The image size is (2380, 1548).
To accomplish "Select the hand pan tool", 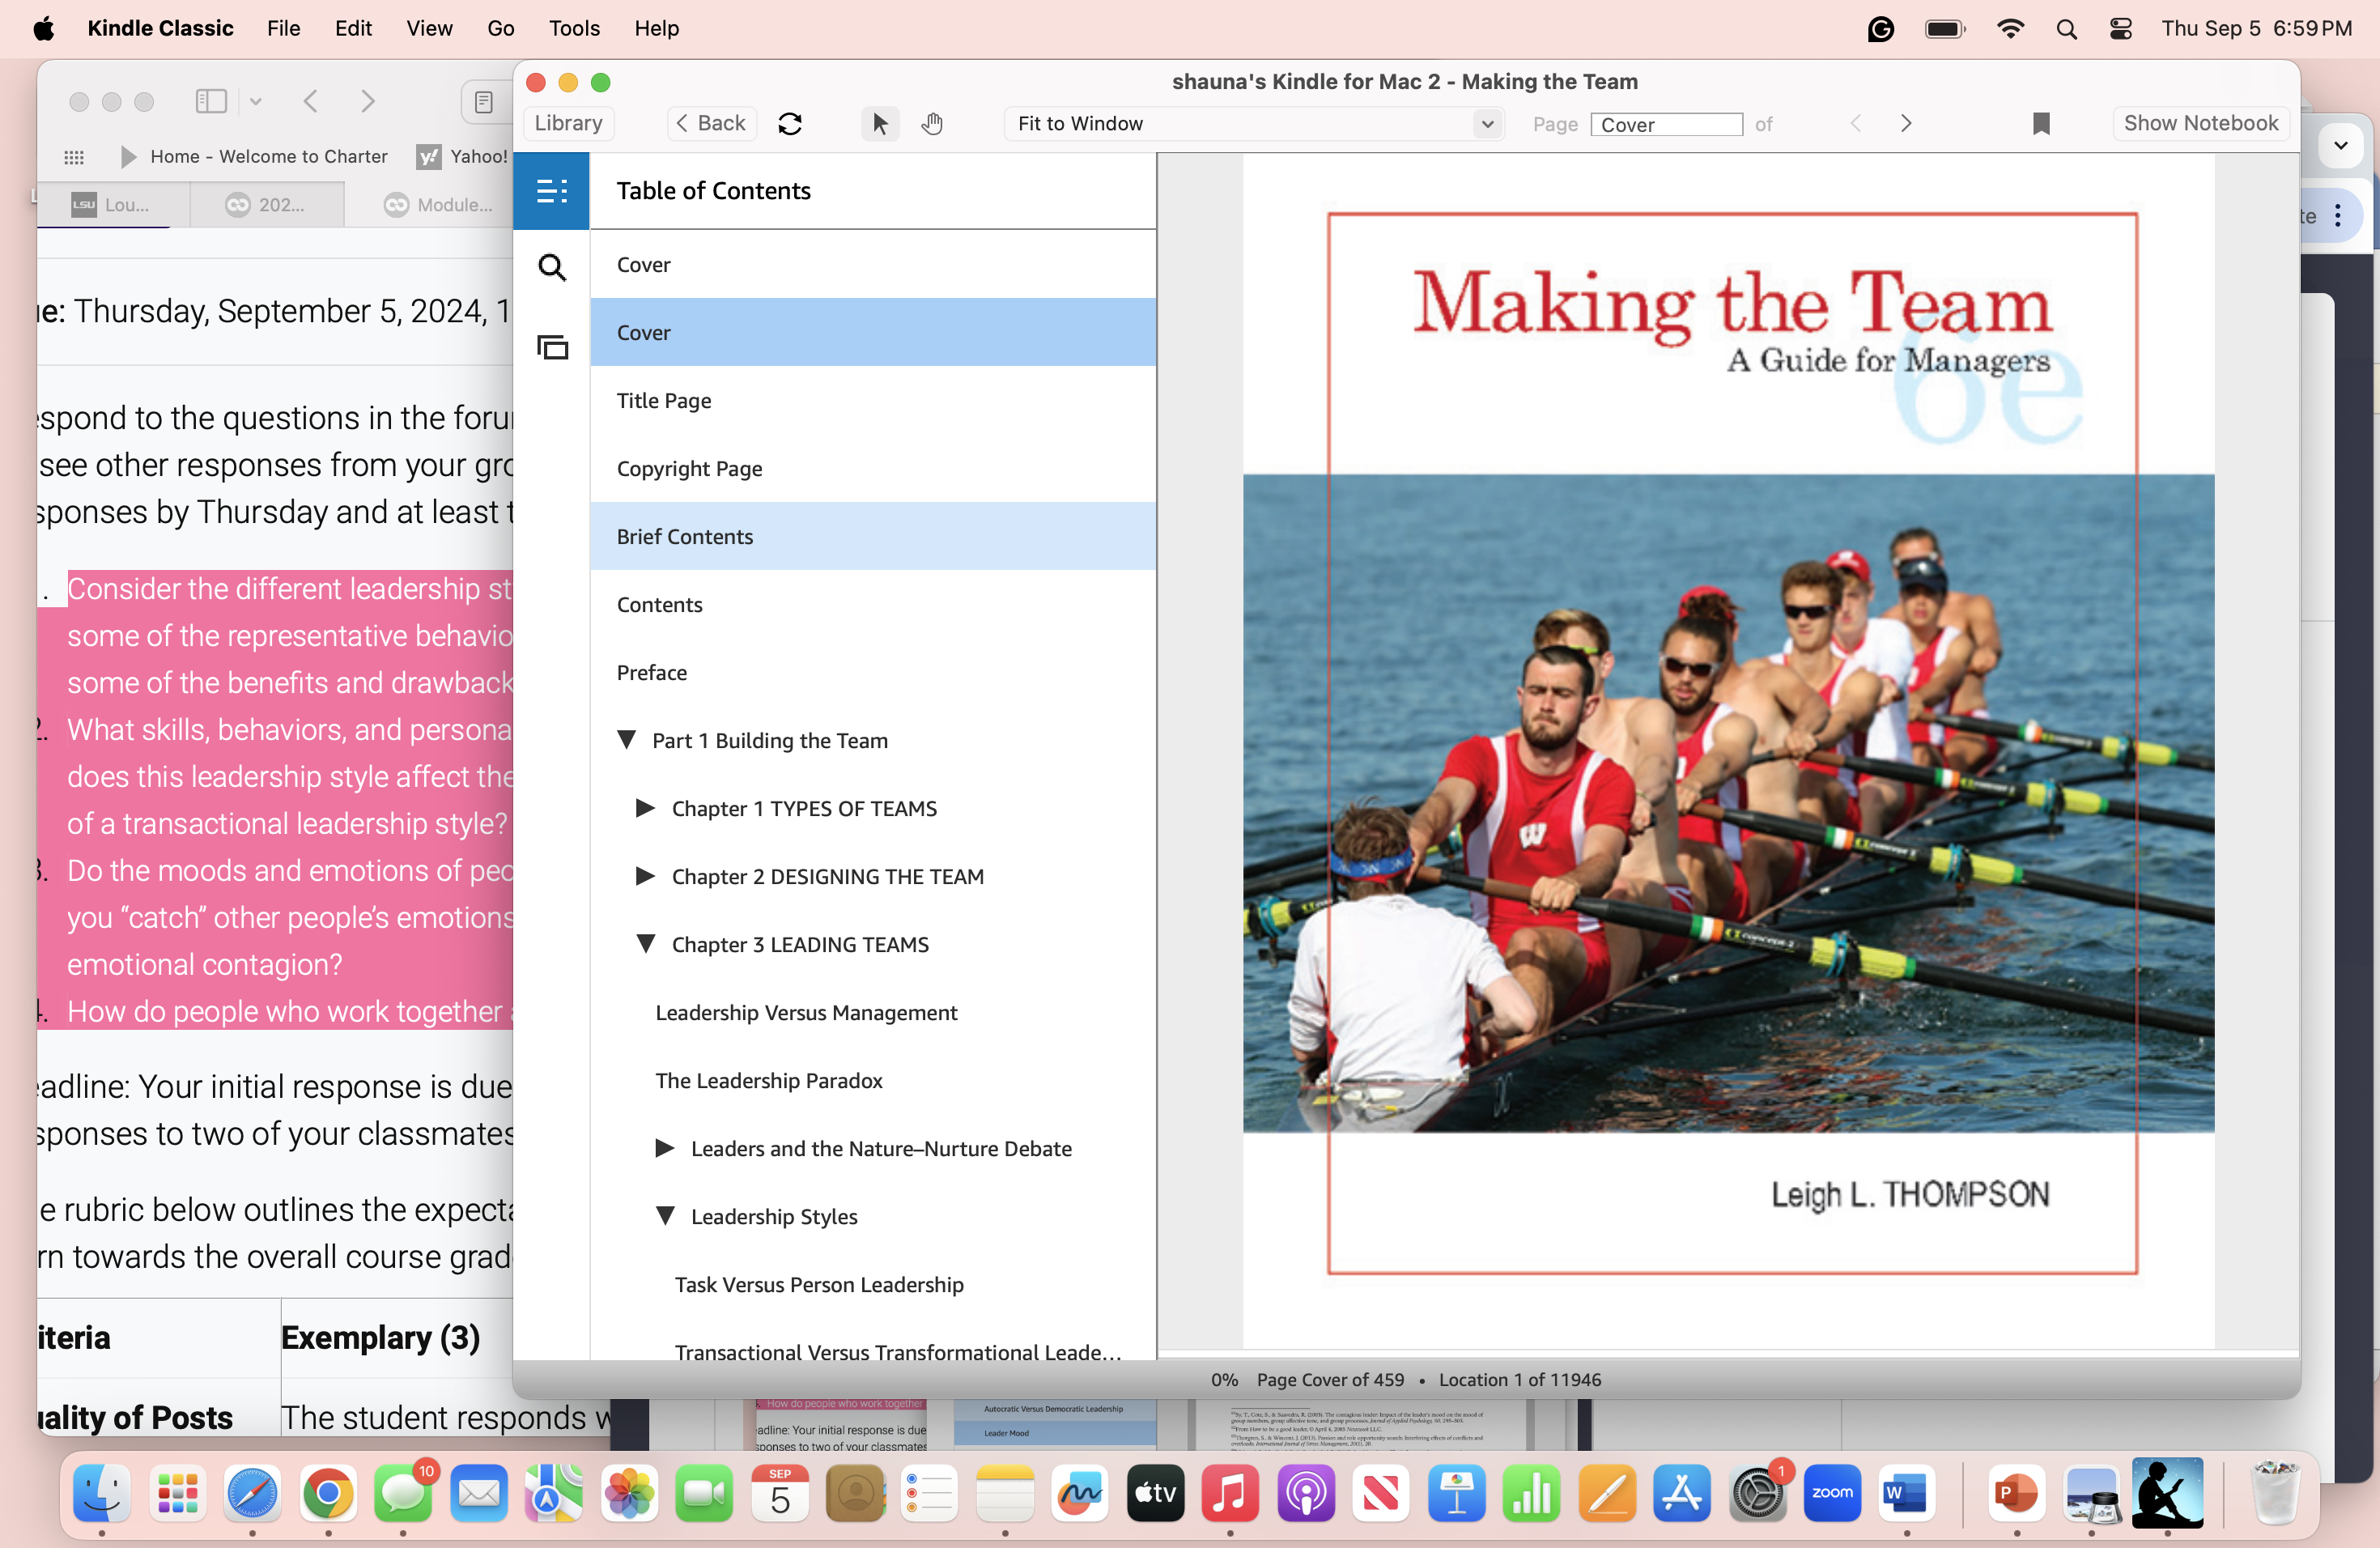I will (932, 123).
